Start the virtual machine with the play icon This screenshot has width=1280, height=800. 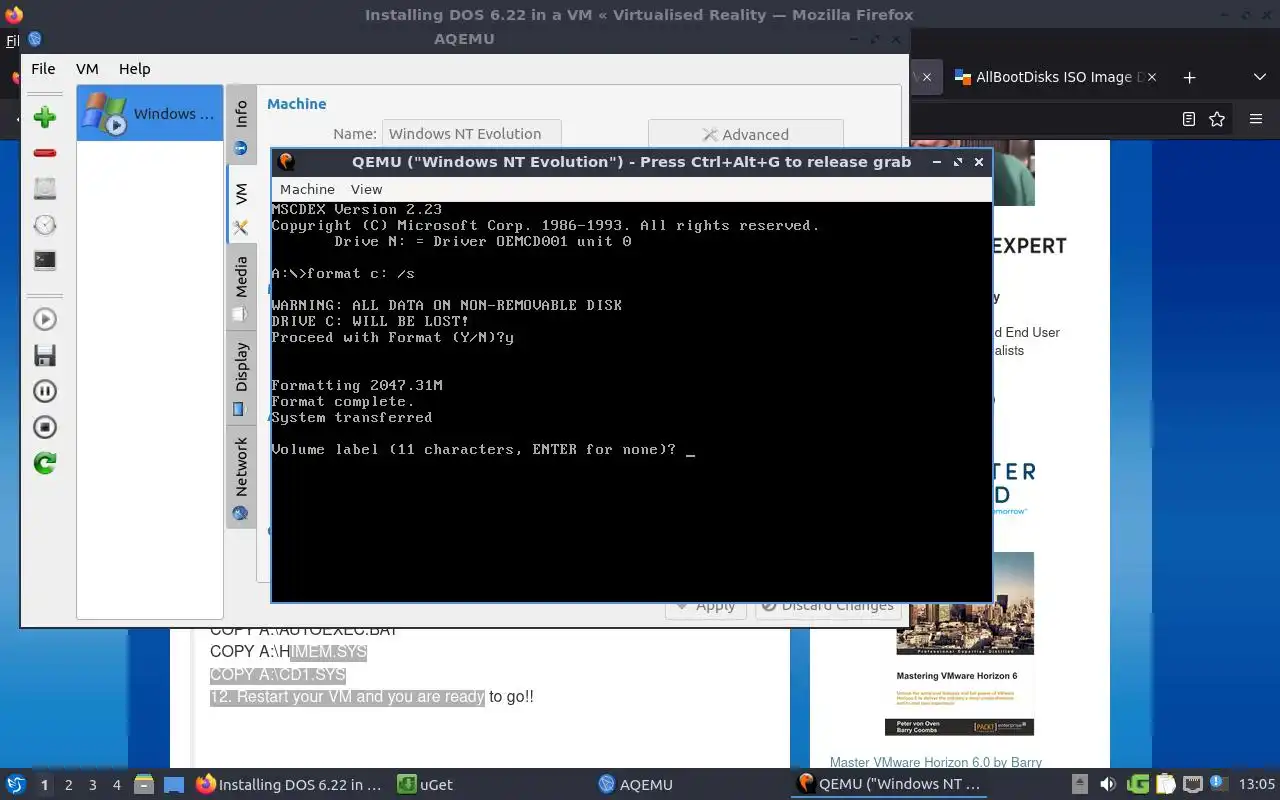coord(44,319)
